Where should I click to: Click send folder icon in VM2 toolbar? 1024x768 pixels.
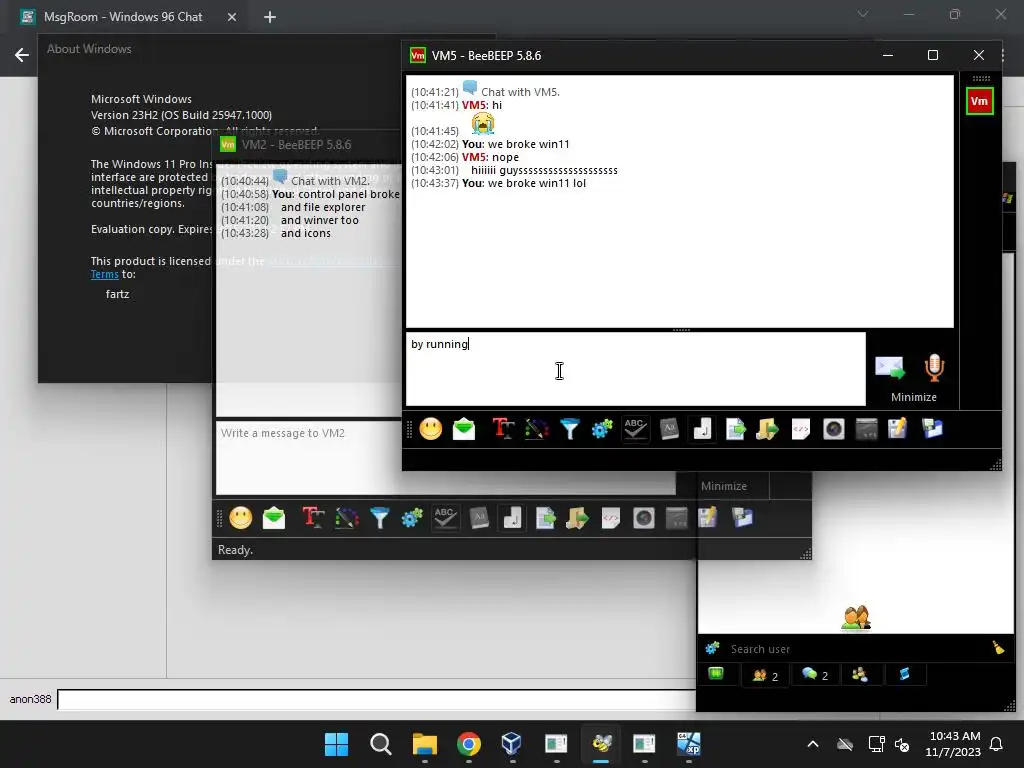pos(577,518)
